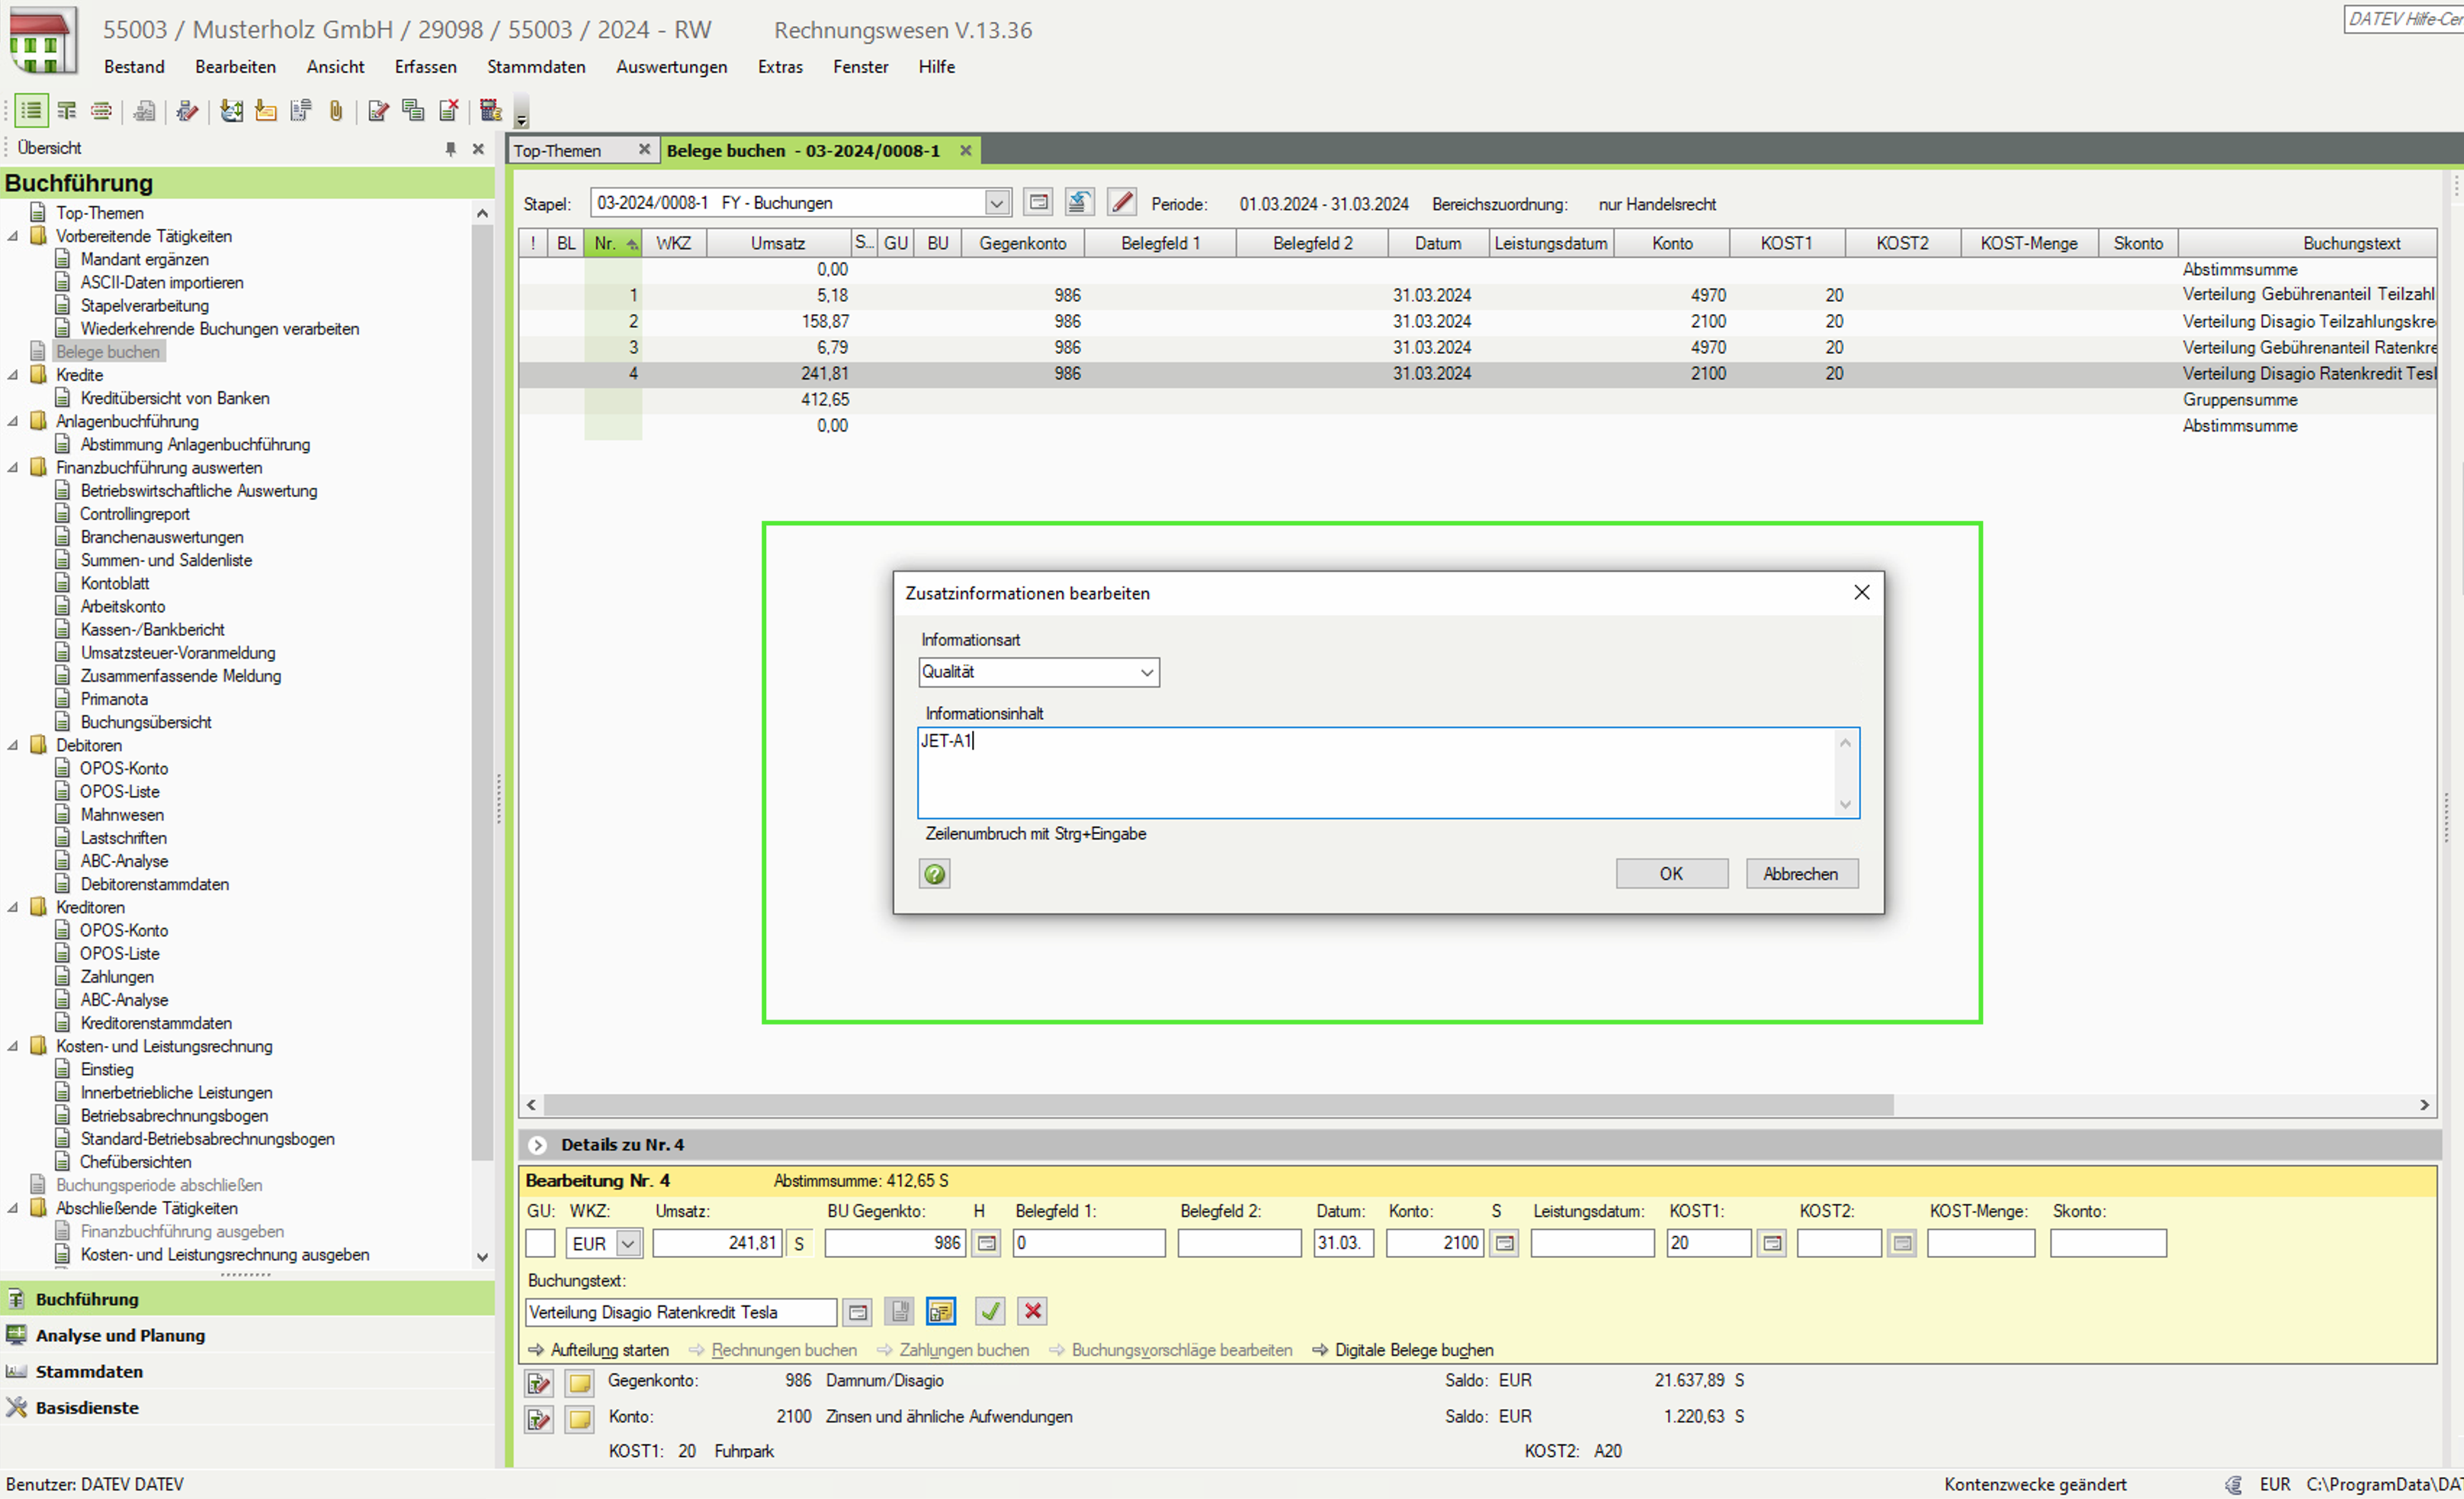Click the delete document toolbar icon
Screen dimensions: 2464x1499
coord(449,111)
